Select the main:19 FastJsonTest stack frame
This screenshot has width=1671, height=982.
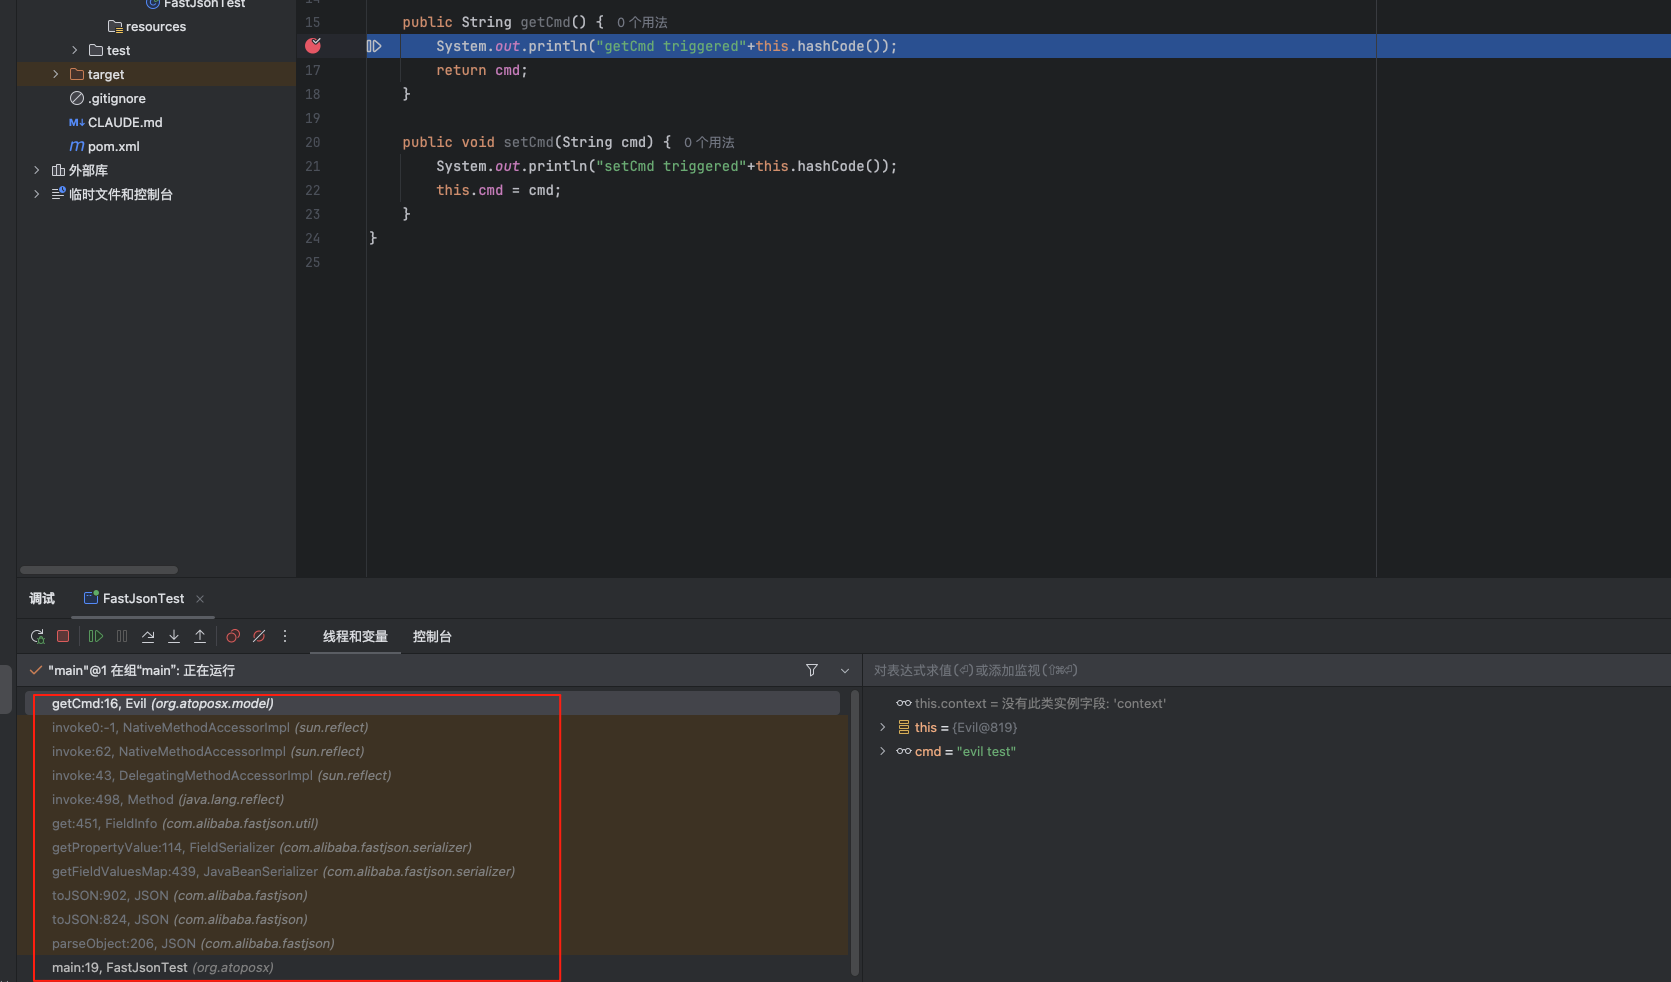click(x=162, y=967)
